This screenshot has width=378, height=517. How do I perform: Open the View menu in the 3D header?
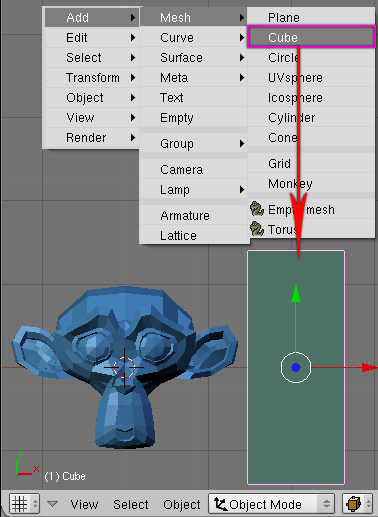click(x=84, y=504)
